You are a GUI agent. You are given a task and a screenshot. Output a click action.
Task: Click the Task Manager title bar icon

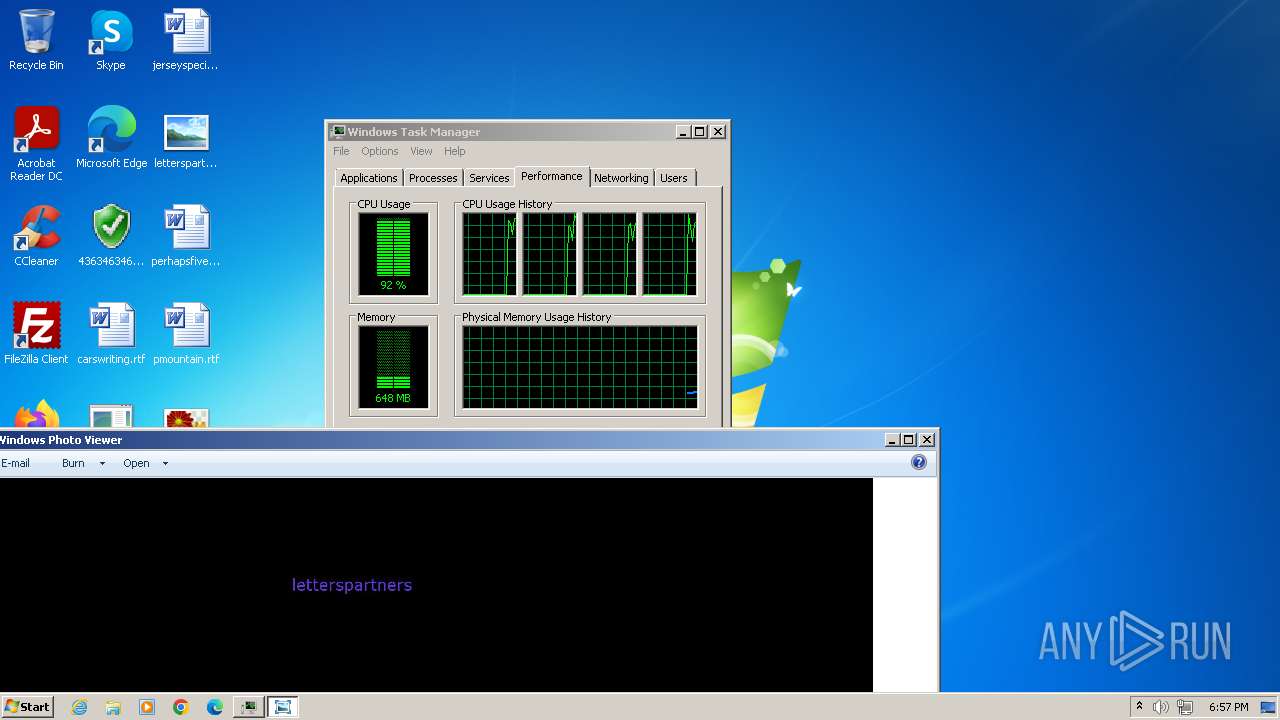pyautogui.click(x=338, y=131)
